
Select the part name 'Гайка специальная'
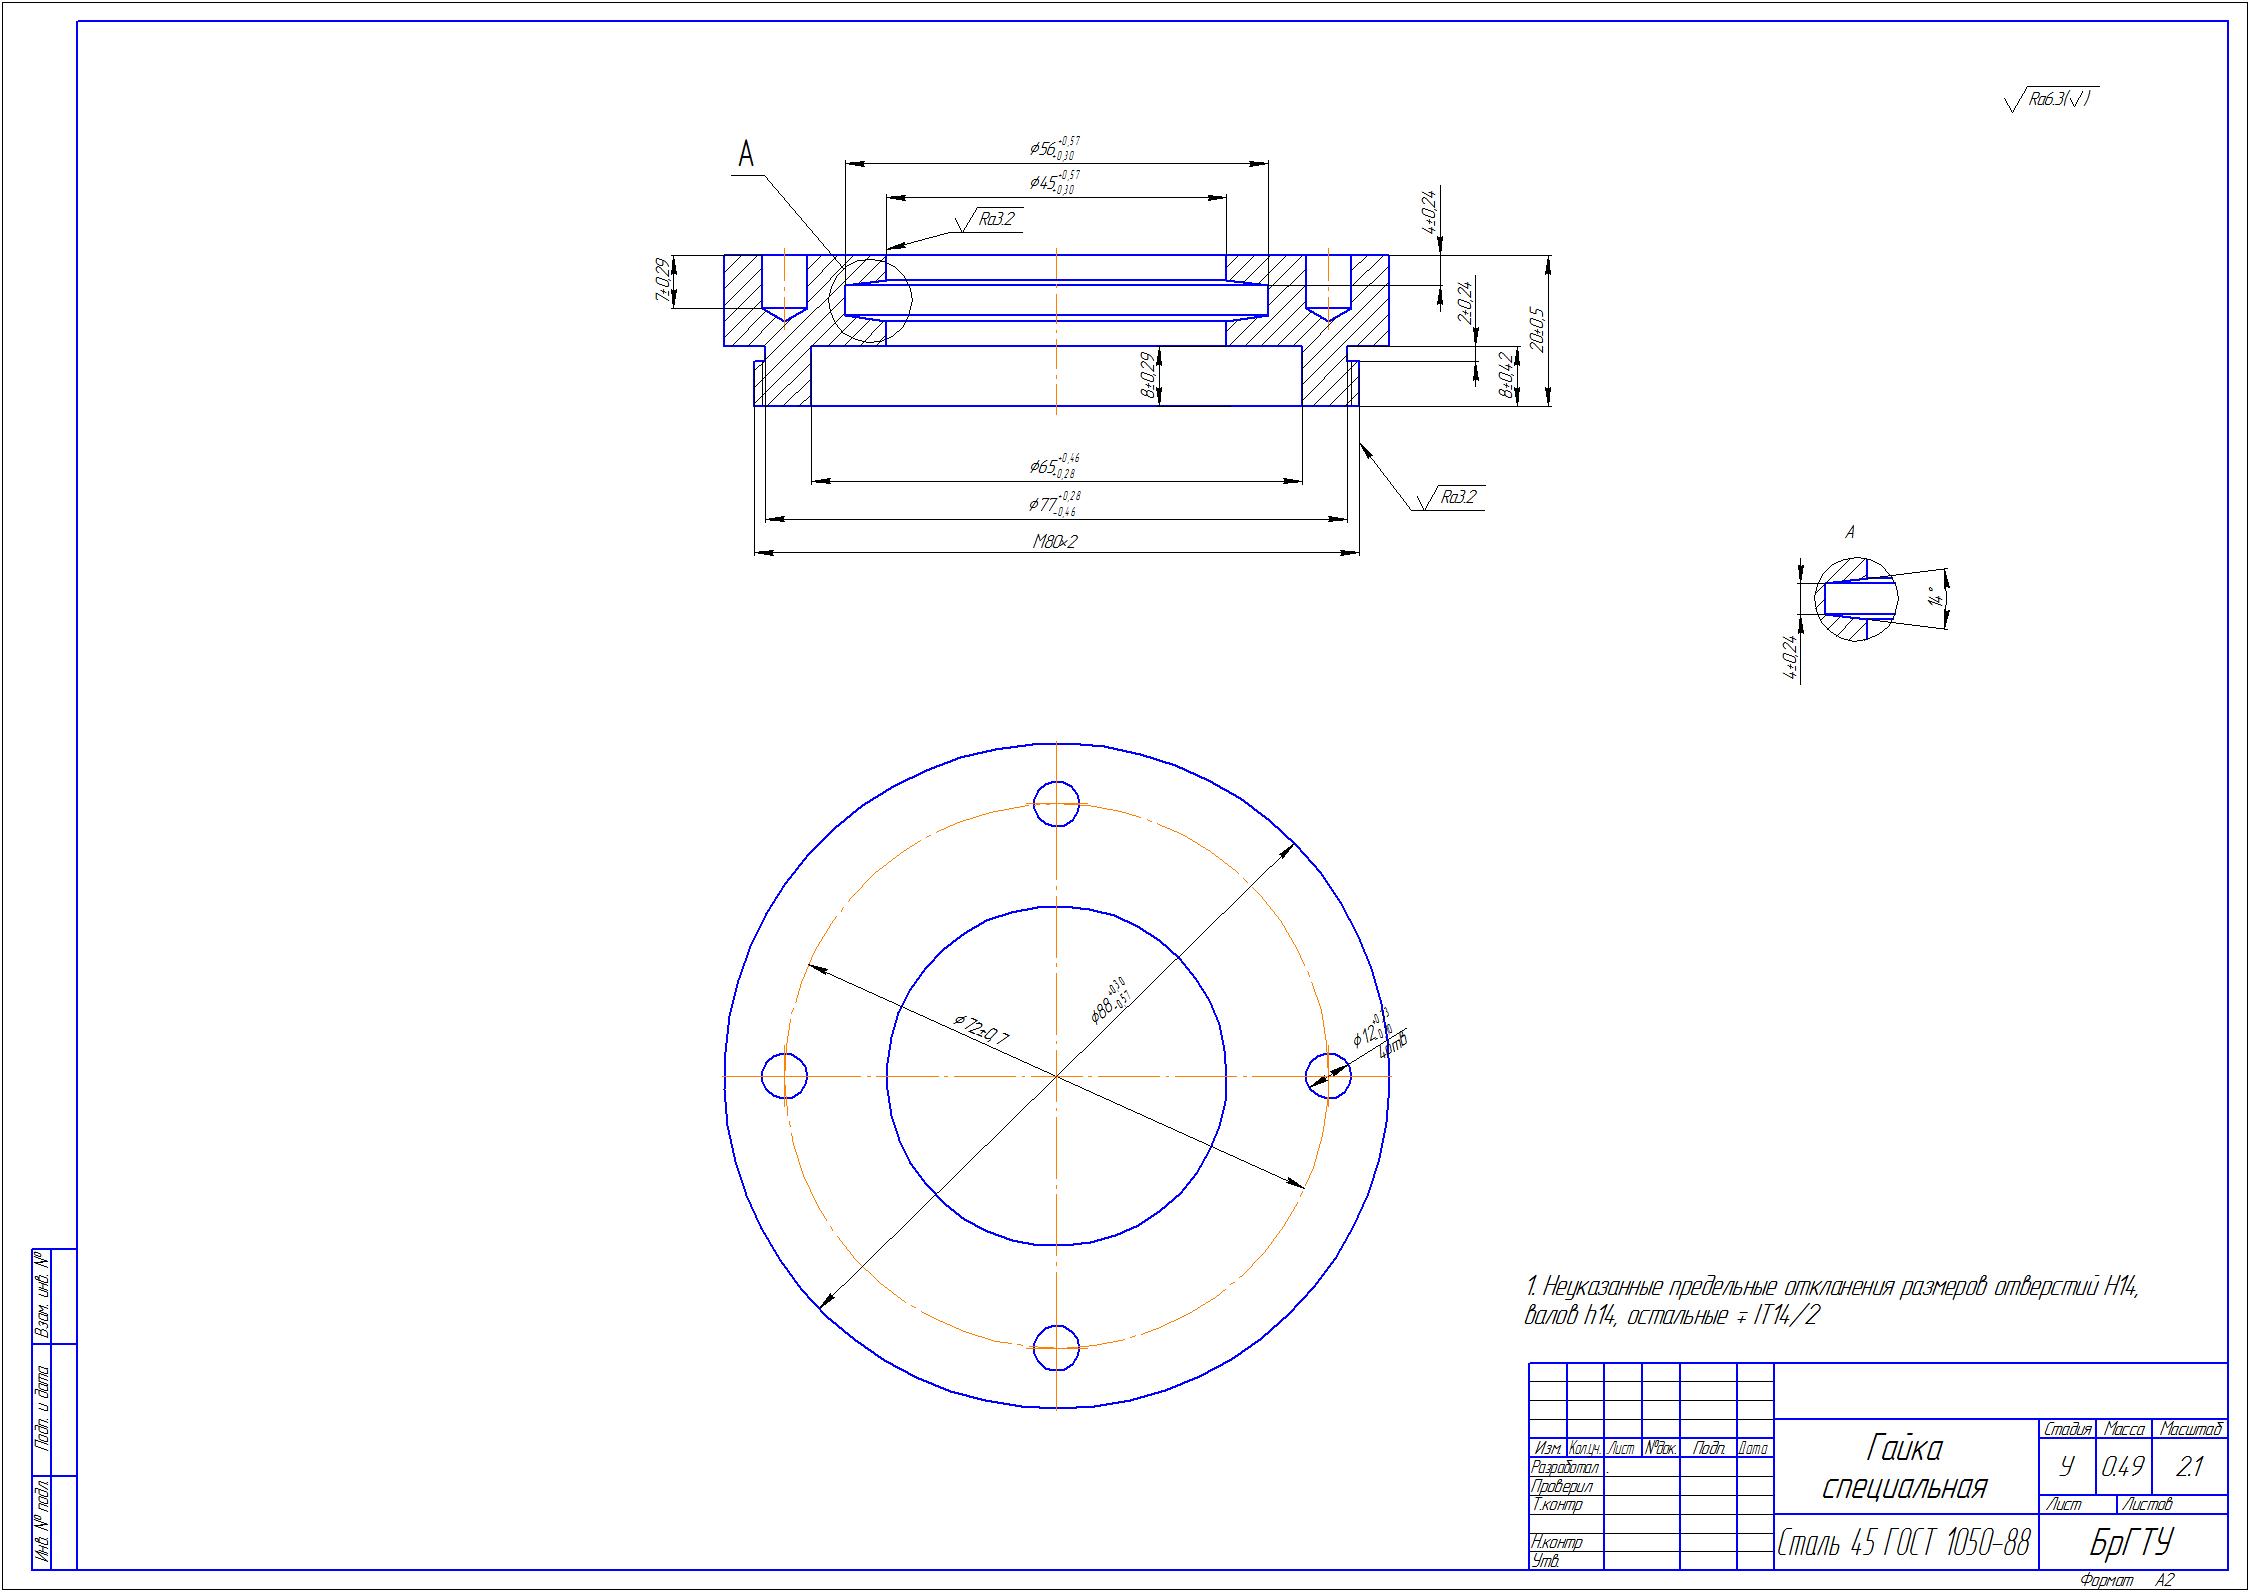coord(1905,1466)
